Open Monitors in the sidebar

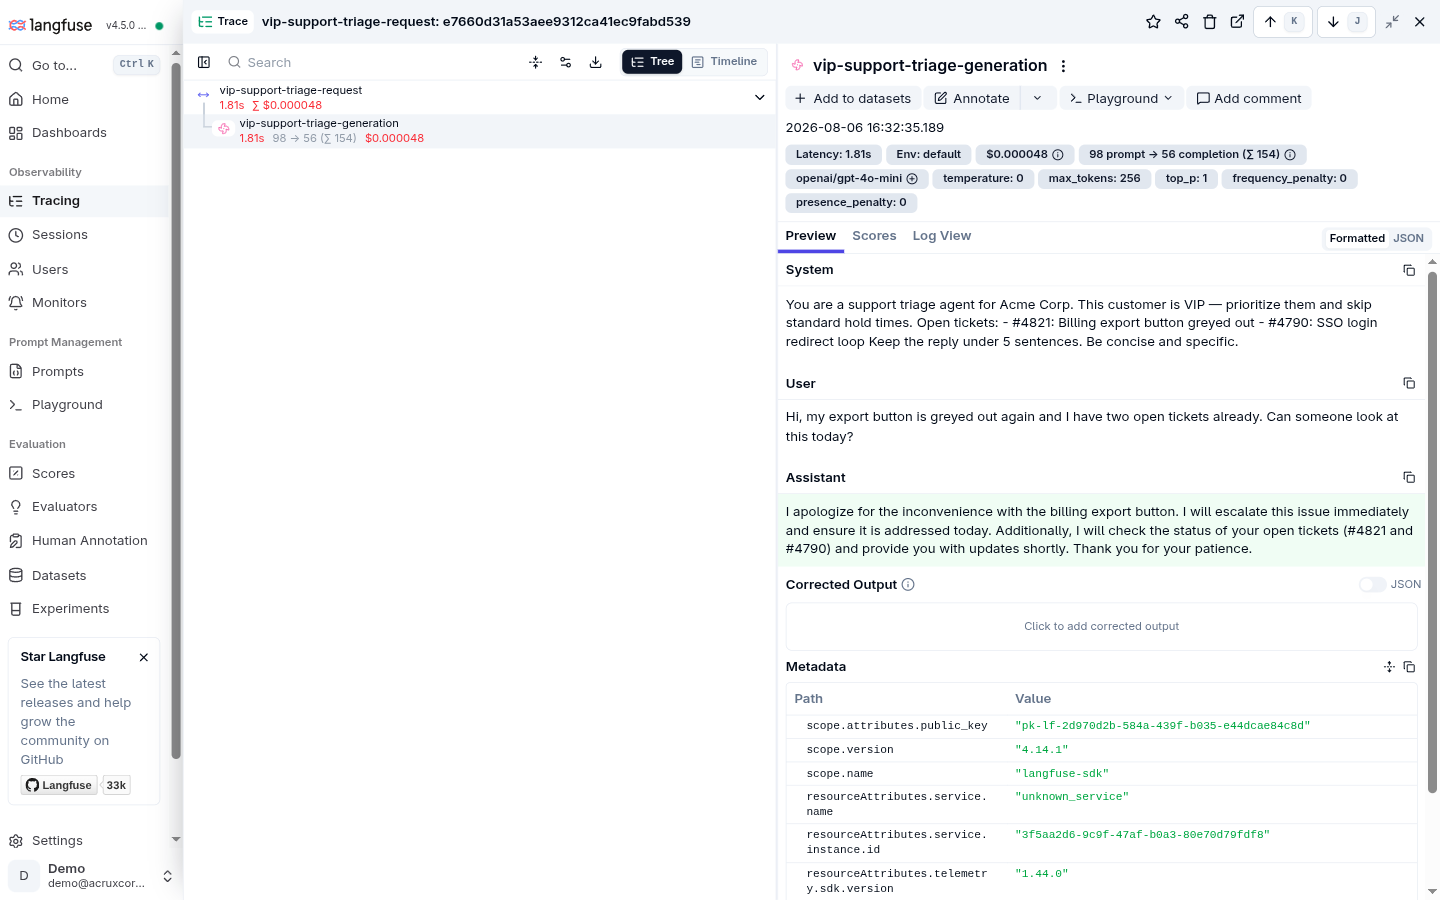click(x=86, y=303)
